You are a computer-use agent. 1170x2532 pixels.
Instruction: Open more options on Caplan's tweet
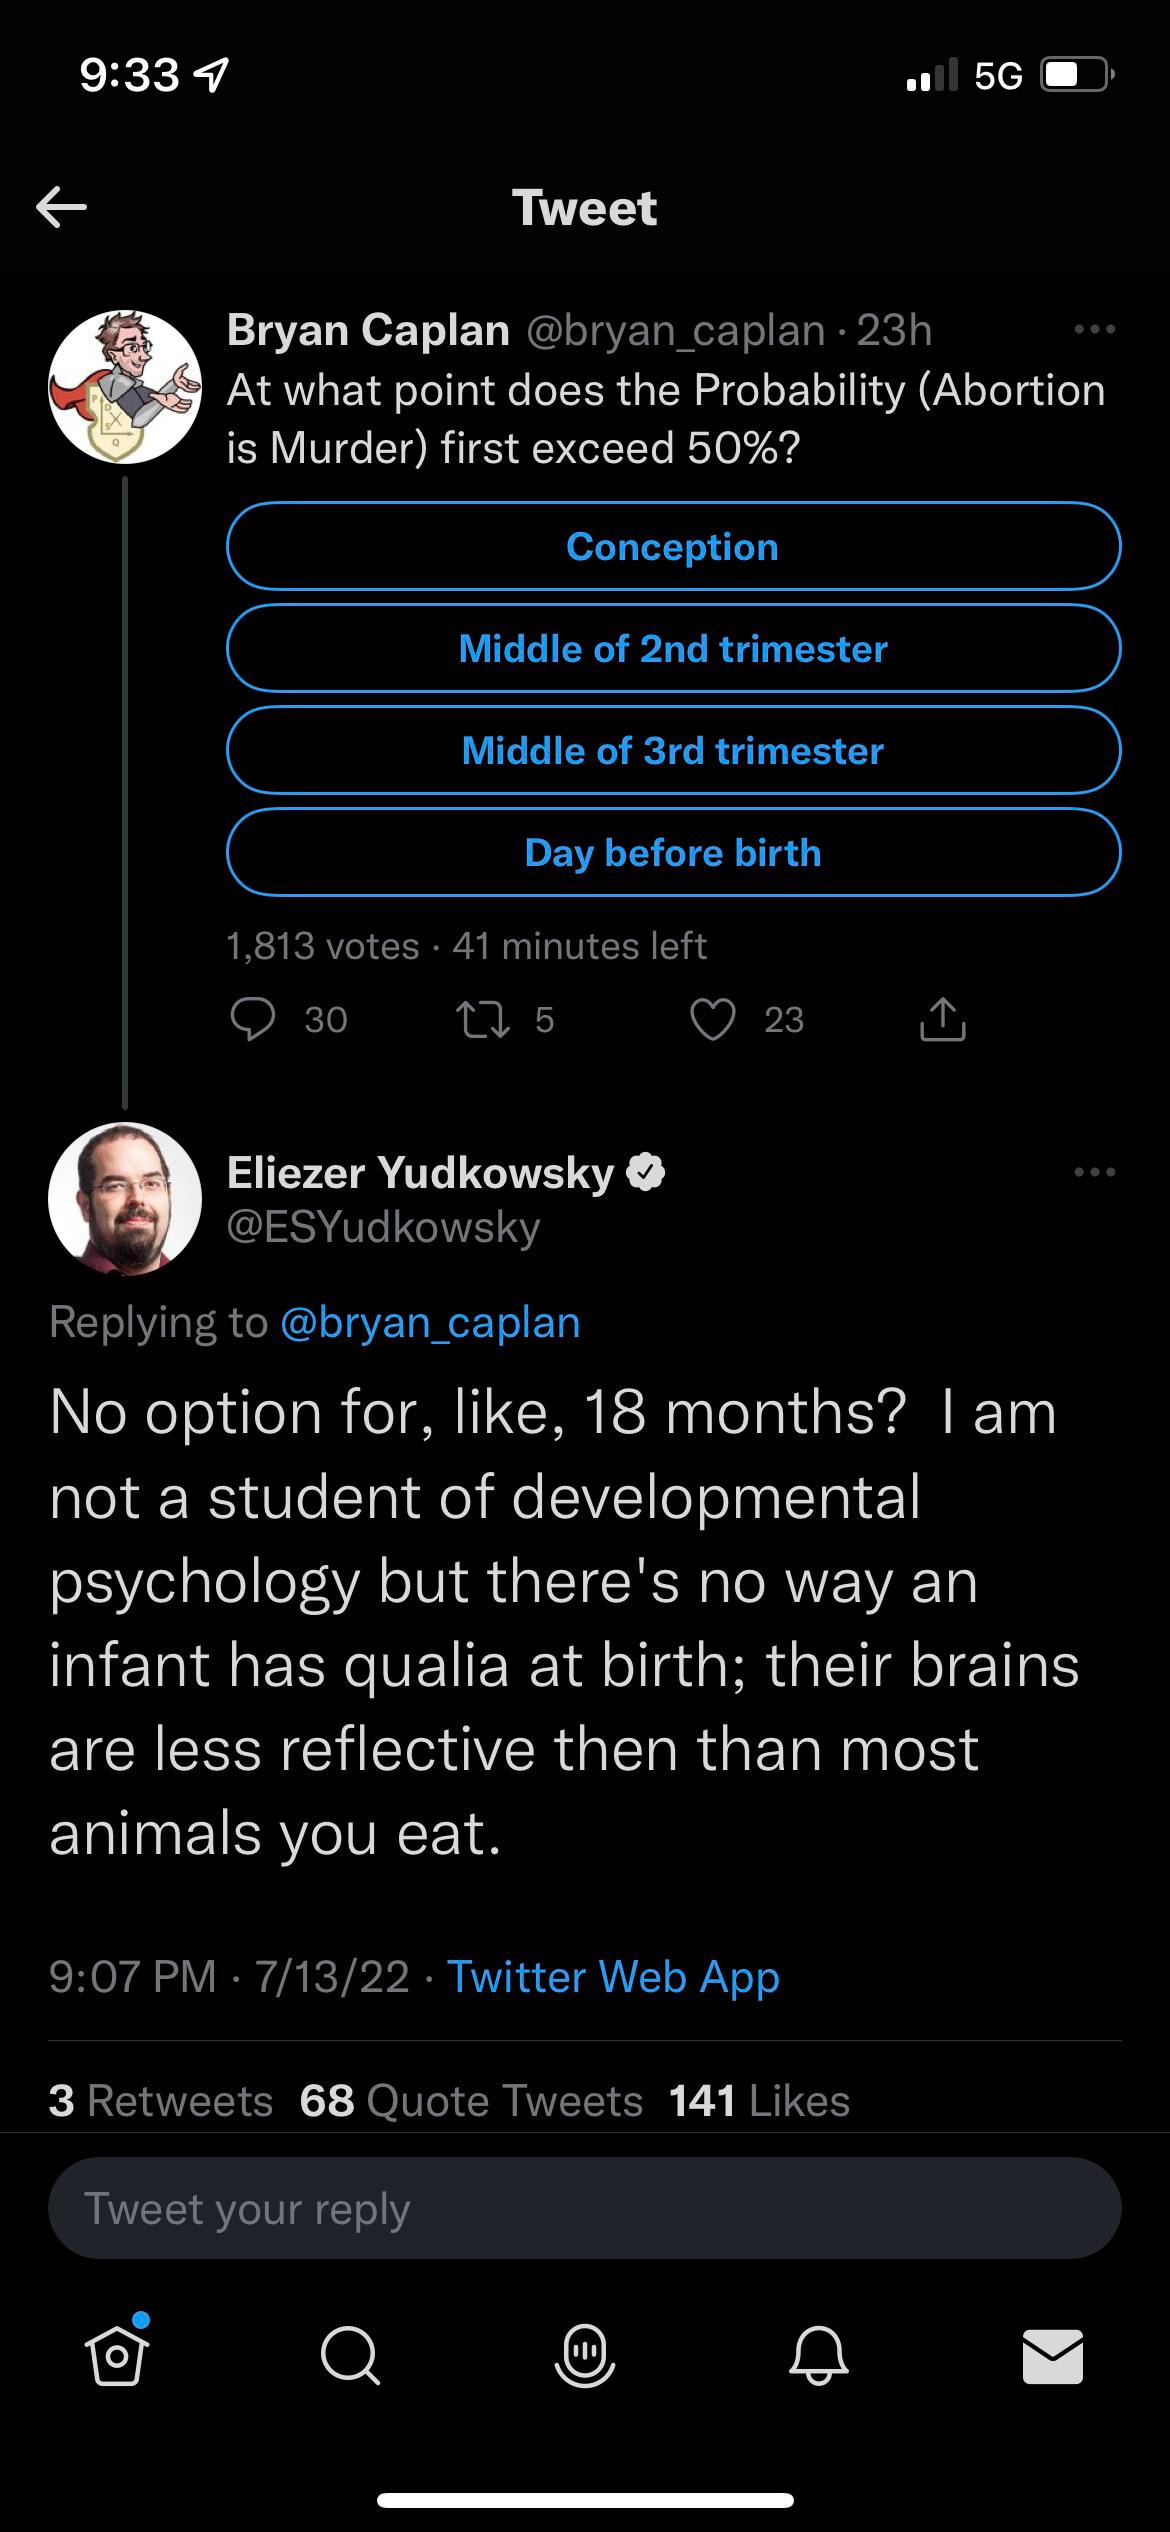(1092, 330)
